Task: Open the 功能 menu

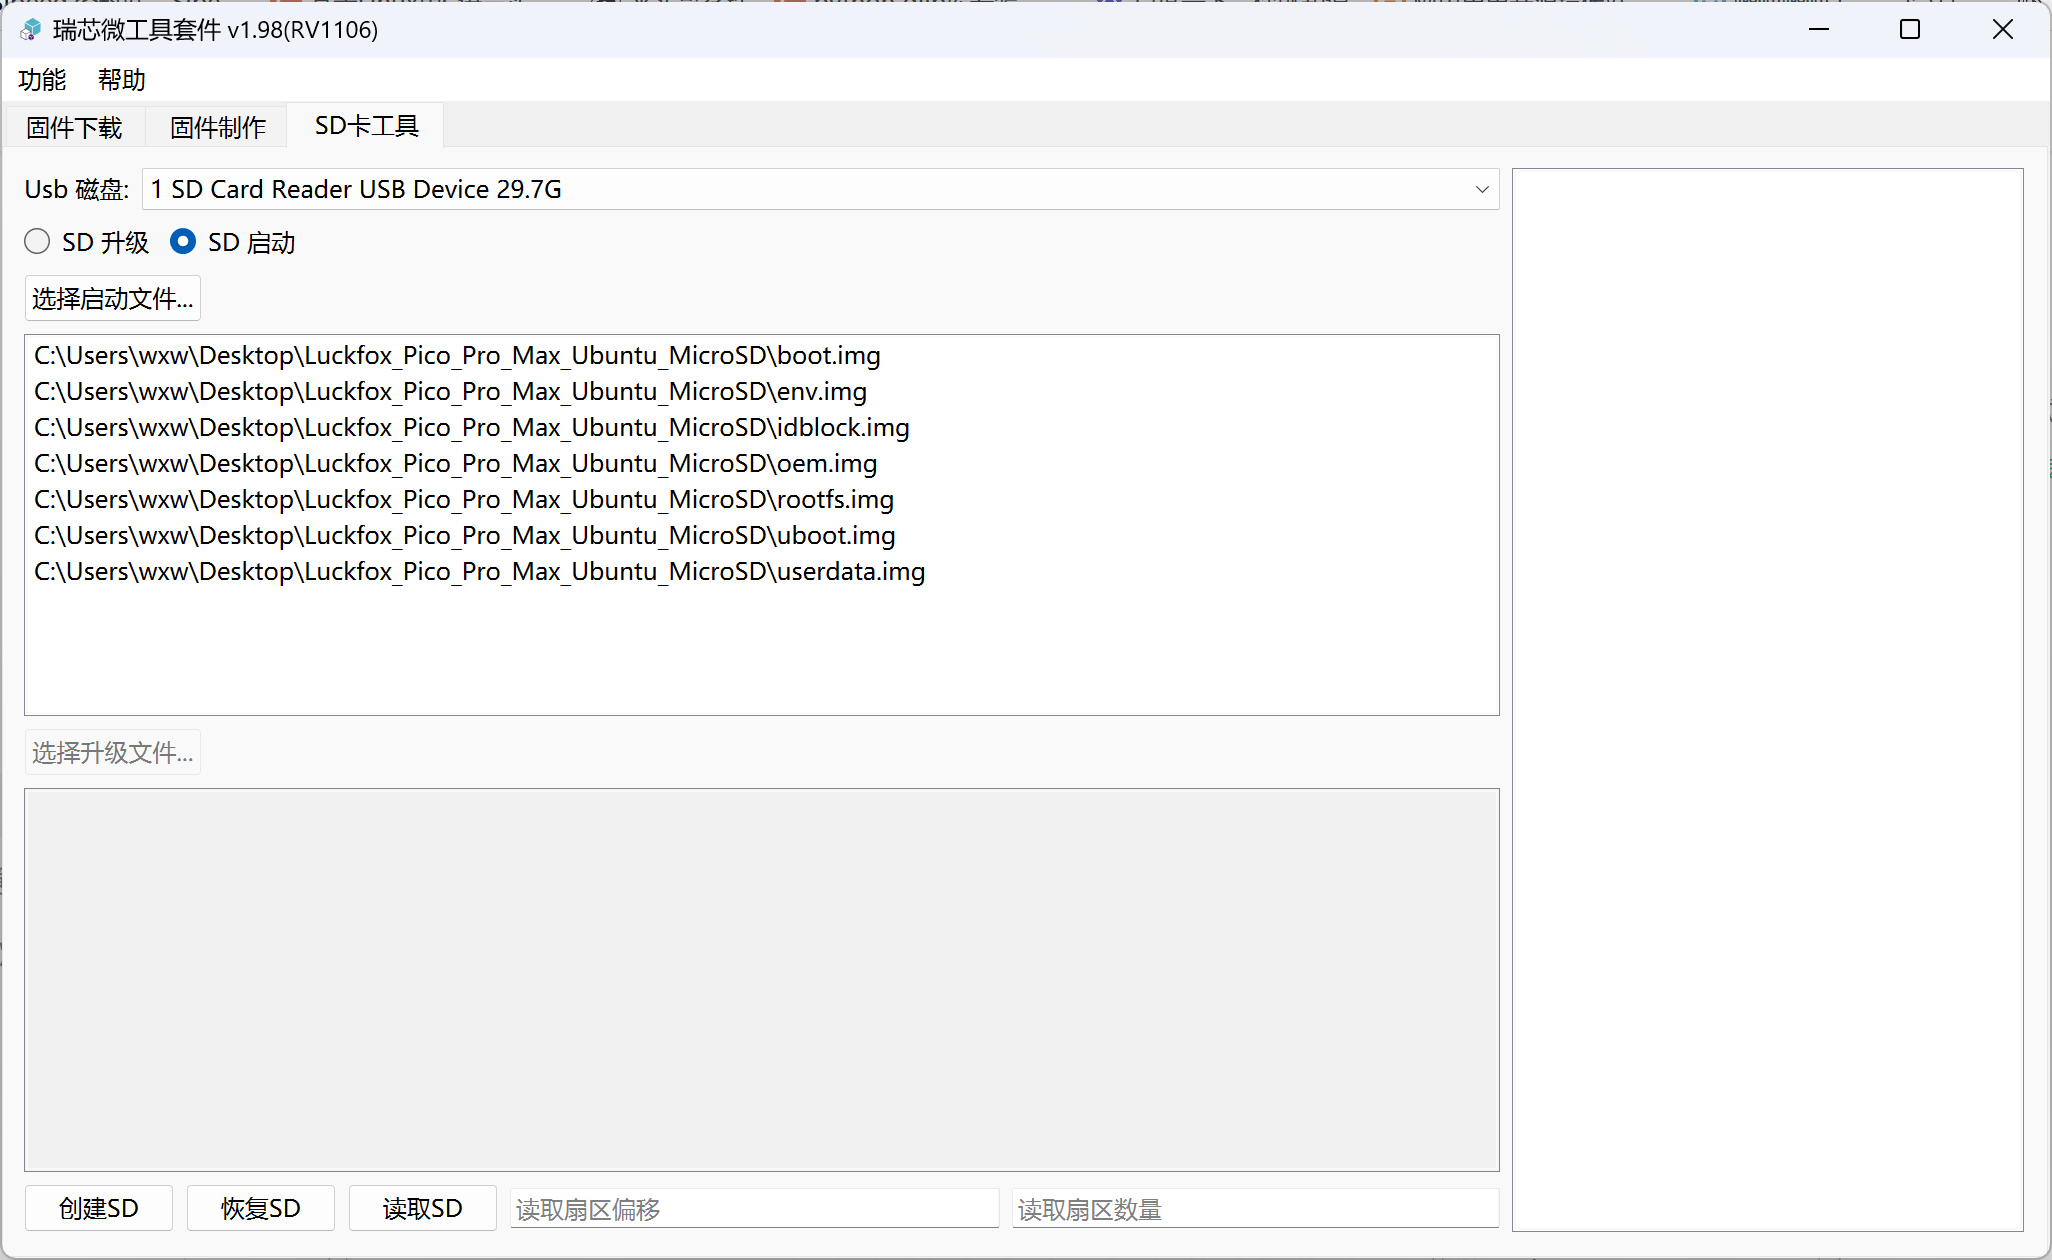Action: point(42,80)
